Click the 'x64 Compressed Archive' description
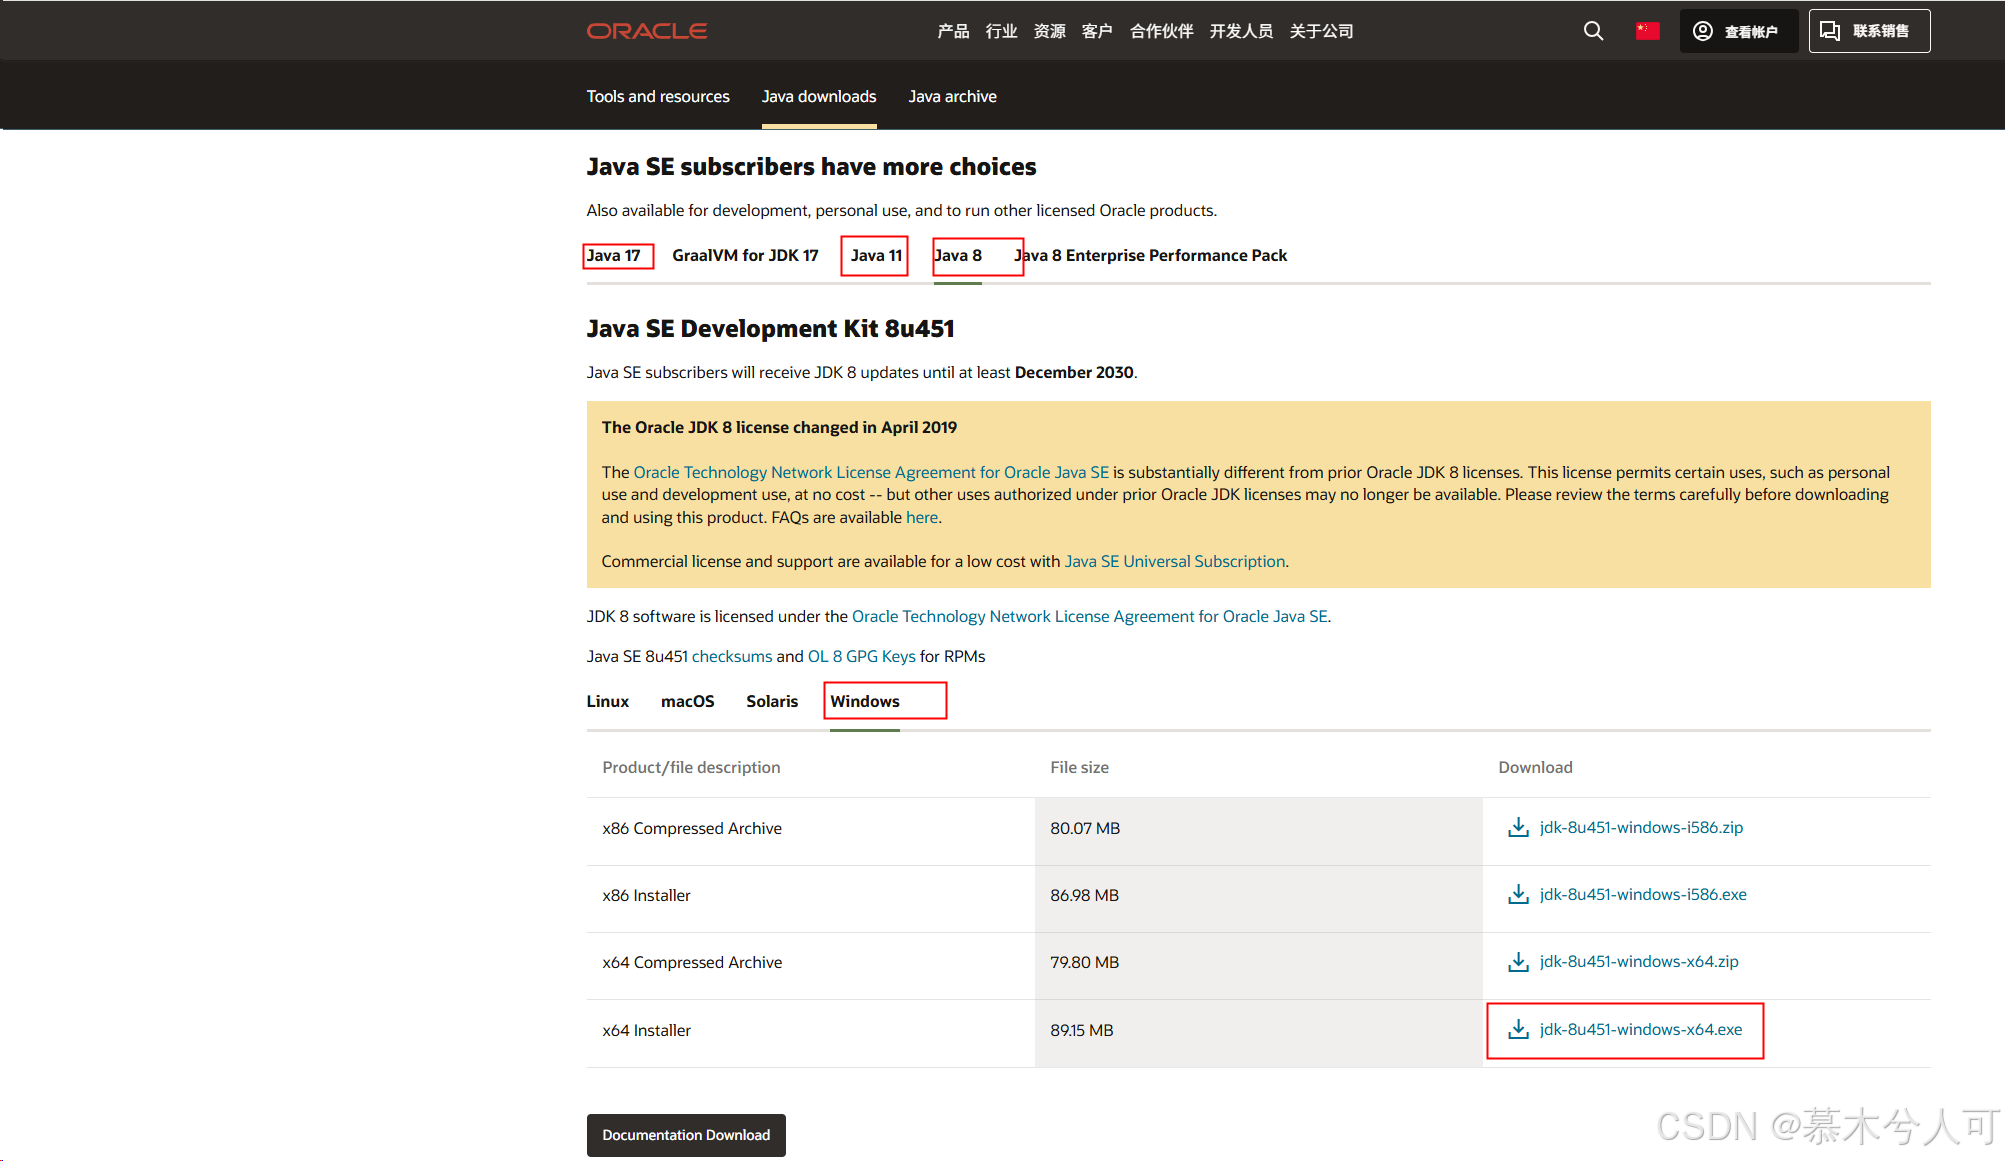Viewport: 2005px width, 1161px height. click(x=692, y=962)
